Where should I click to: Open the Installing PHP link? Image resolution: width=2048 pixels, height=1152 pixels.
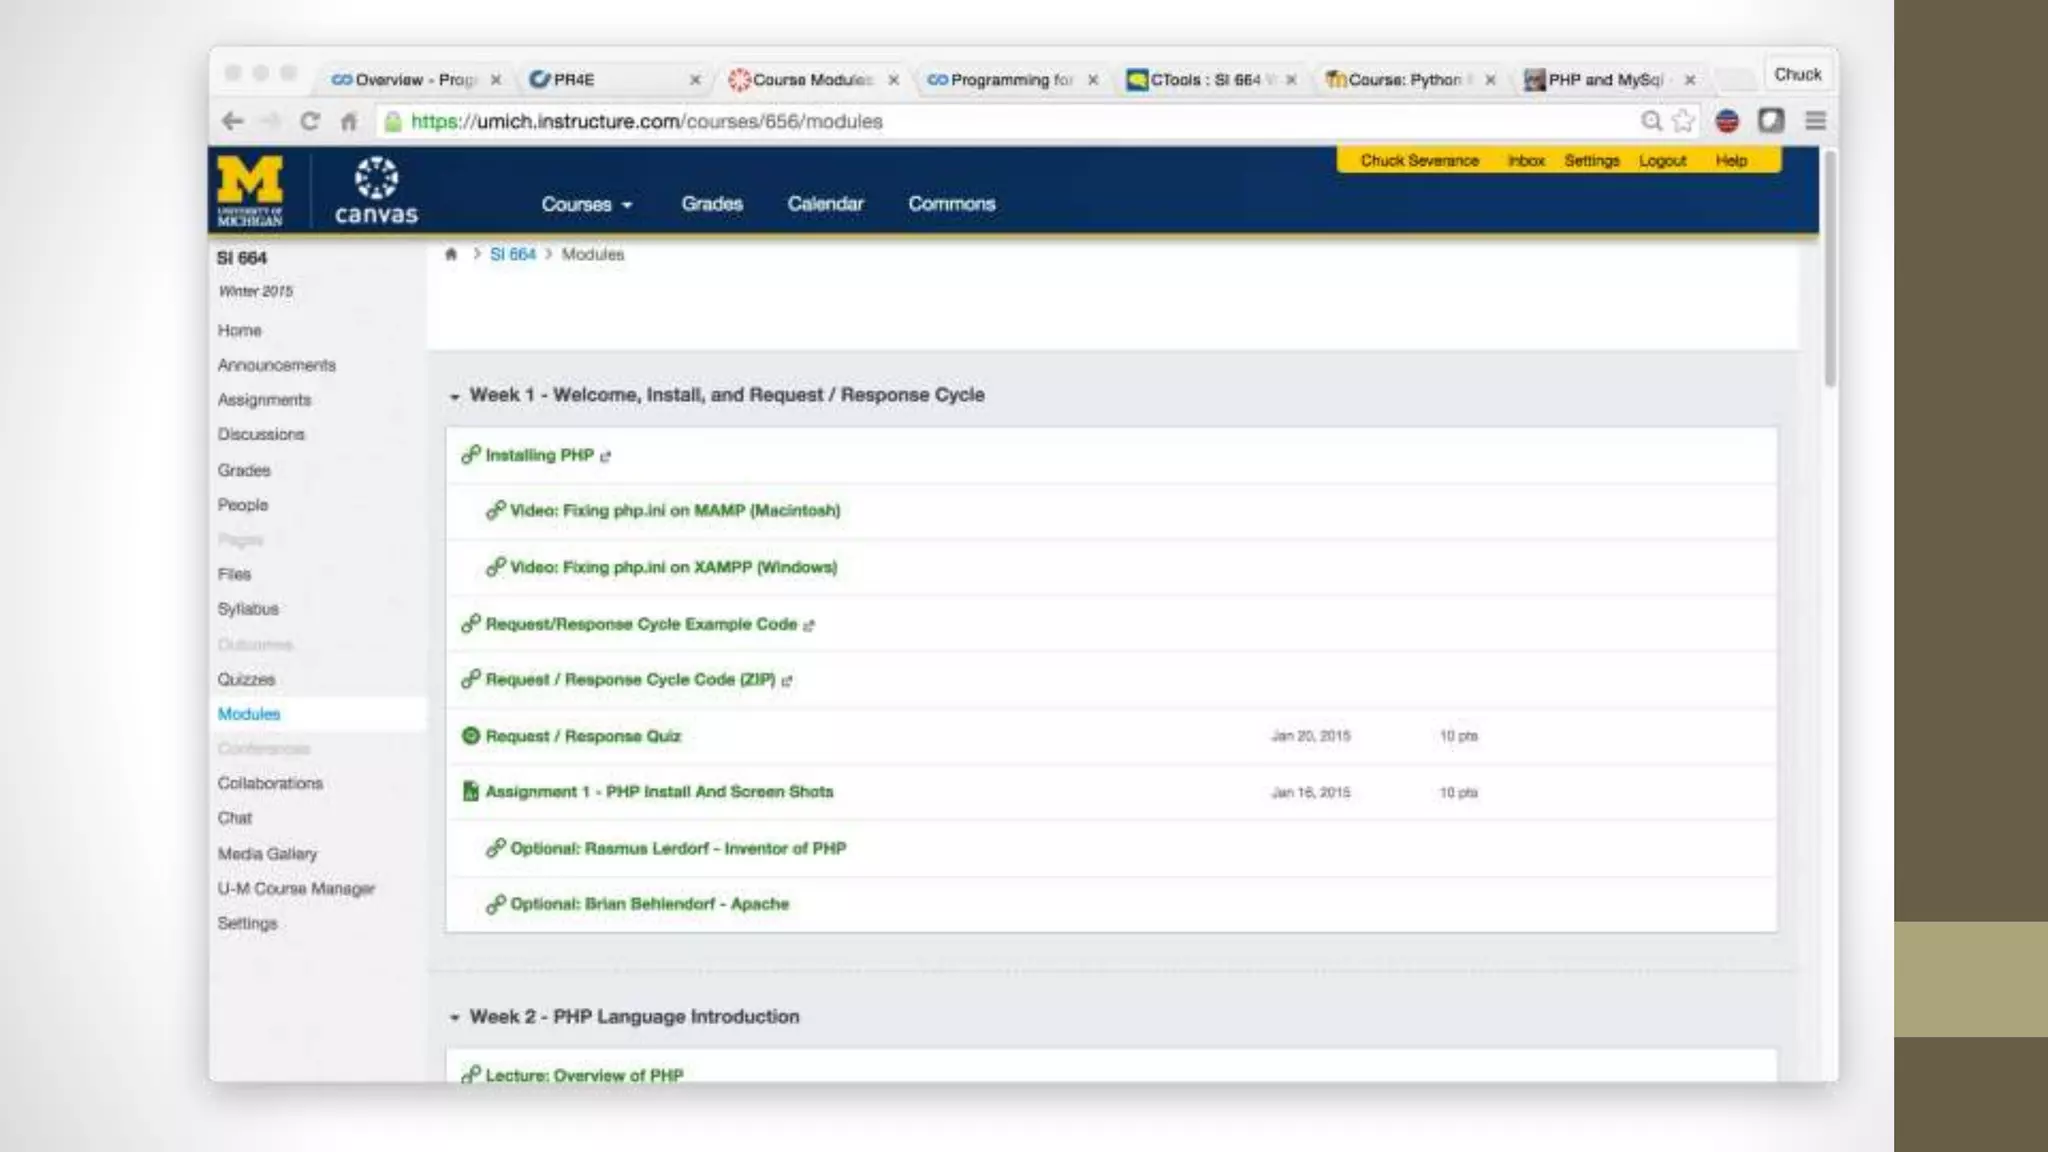539,455
